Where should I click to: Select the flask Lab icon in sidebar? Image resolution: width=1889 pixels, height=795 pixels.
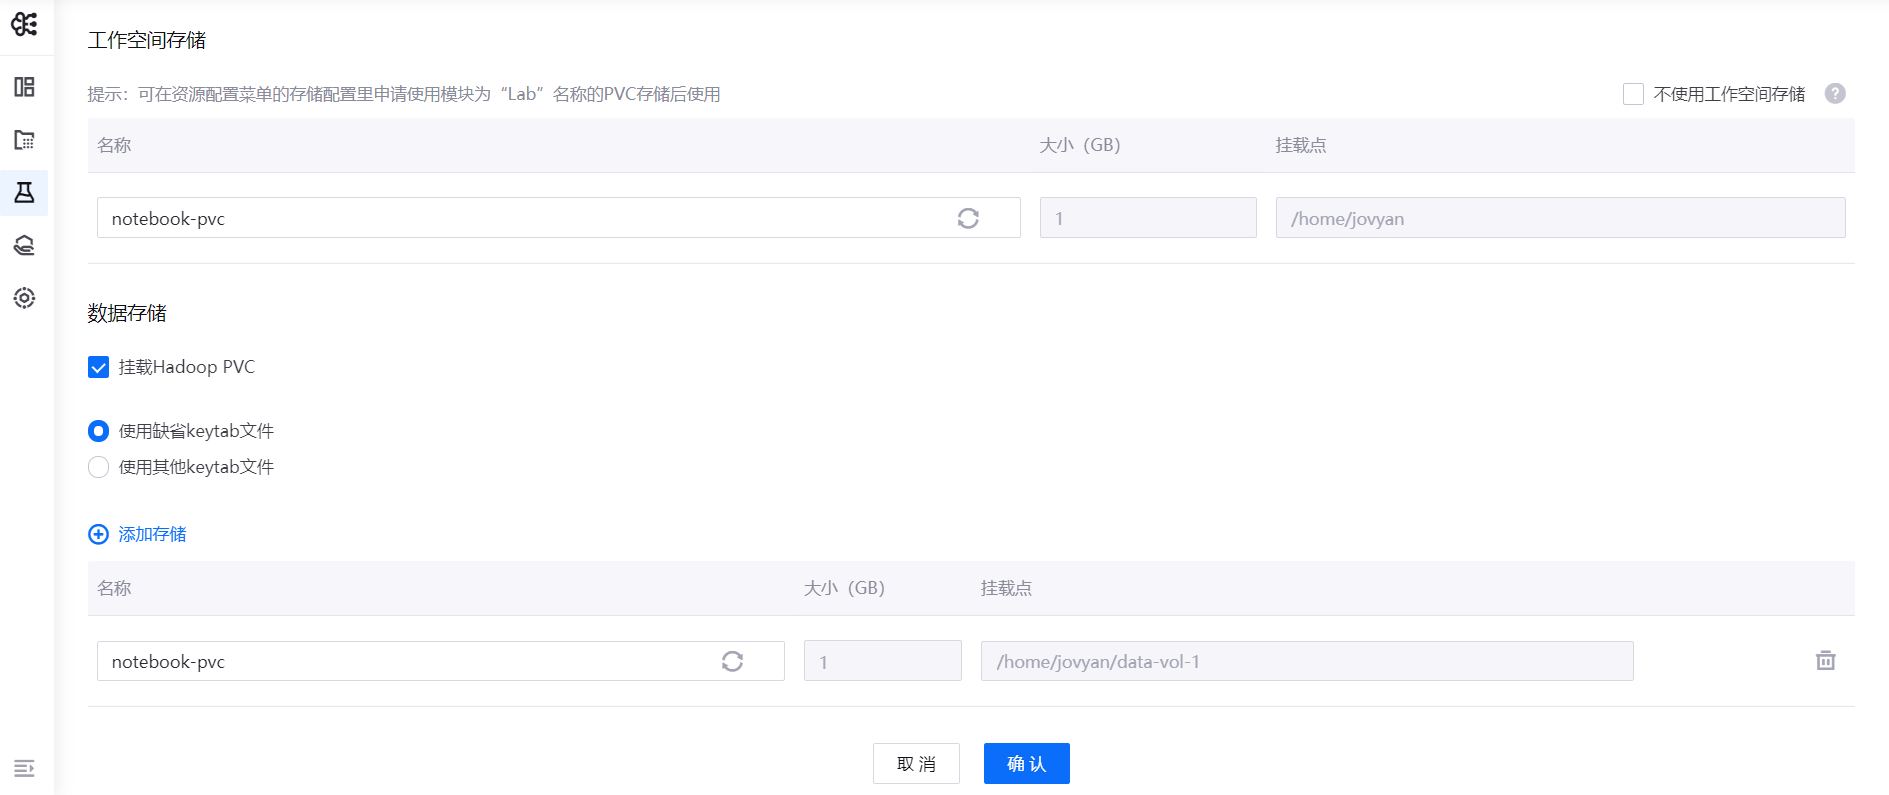(x=24, y=192)
